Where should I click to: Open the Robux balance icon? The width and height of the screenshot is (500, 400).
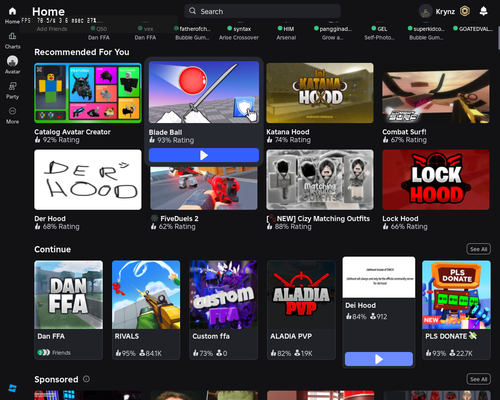(465, 11)
